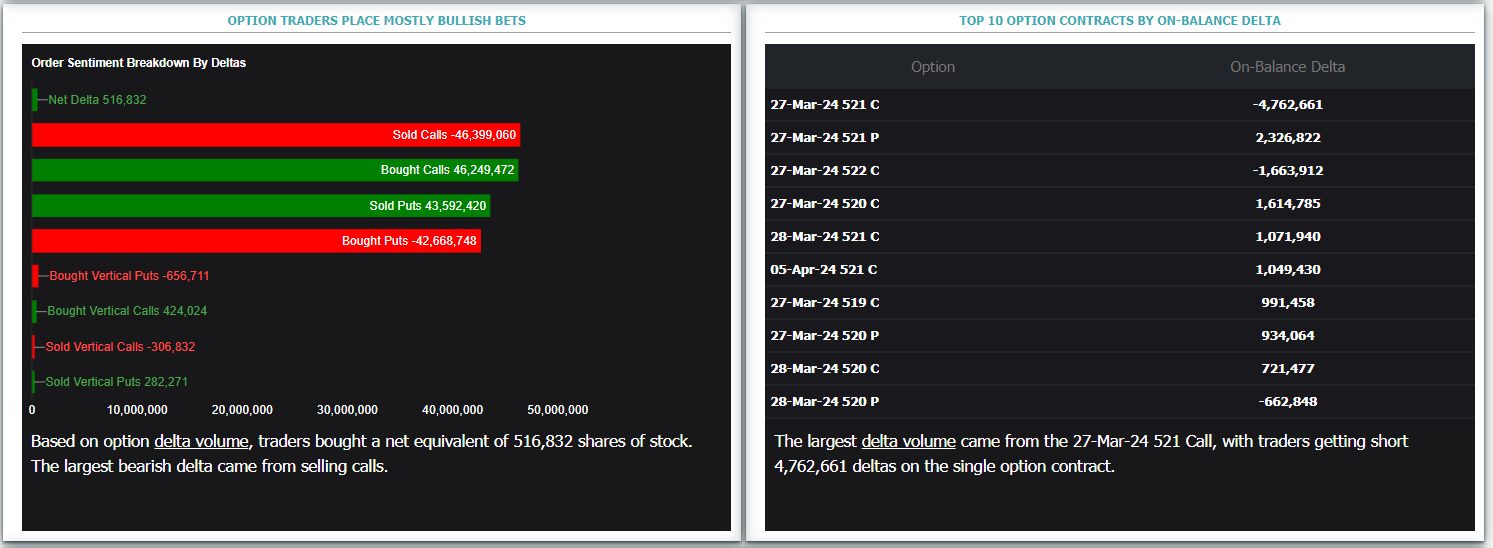Sort by the Option column header
Screen dimensions: 1493x548
(x=933, y=67)
